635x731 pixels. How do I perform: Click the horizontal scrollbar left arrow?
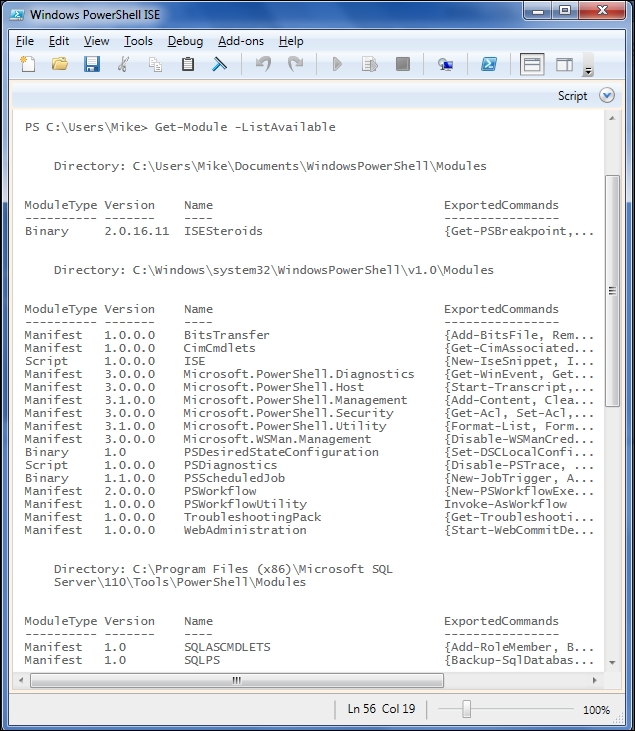(21, 680)
